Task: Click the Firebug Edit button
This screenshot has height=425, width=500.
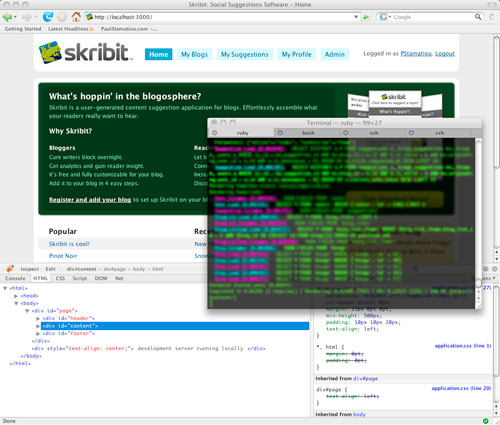Action: coord(50,269)
